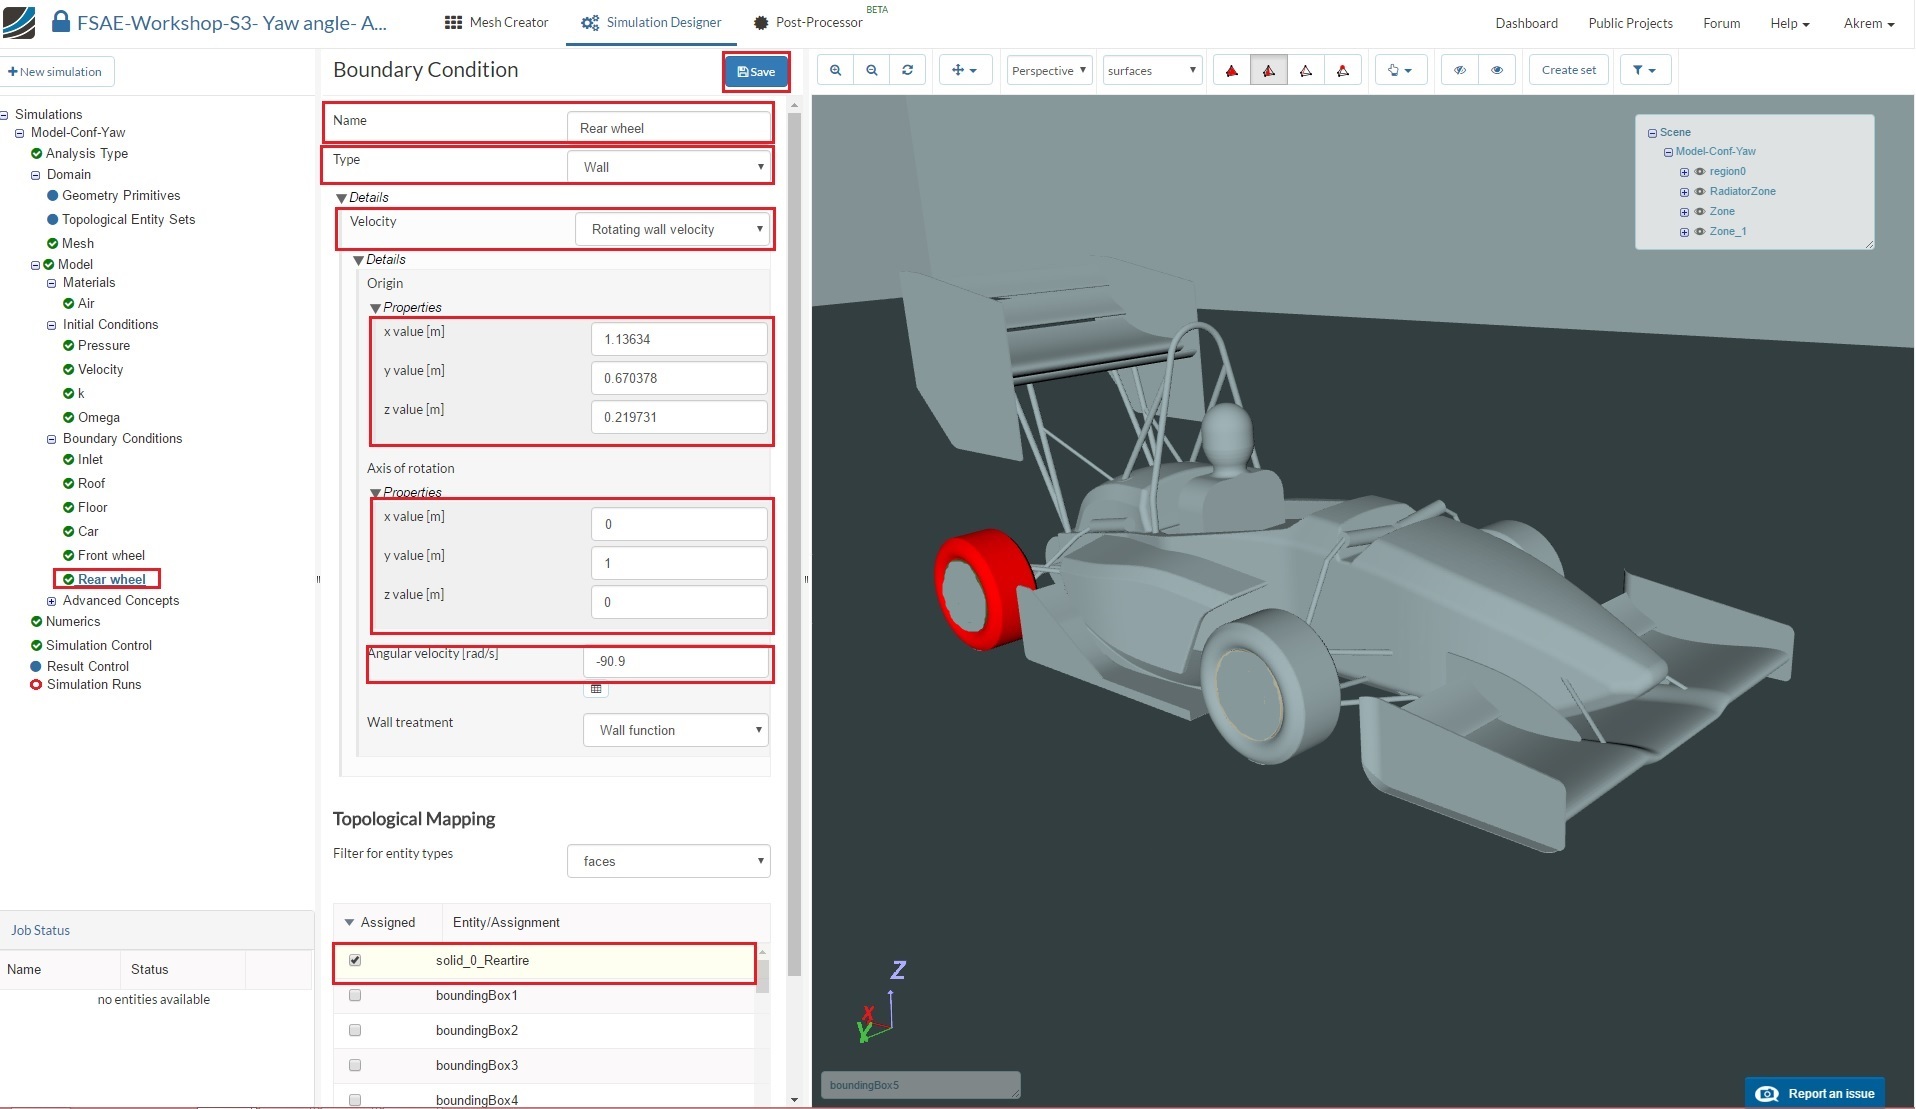
Task: Click the Create set button
Action: 1568,70
